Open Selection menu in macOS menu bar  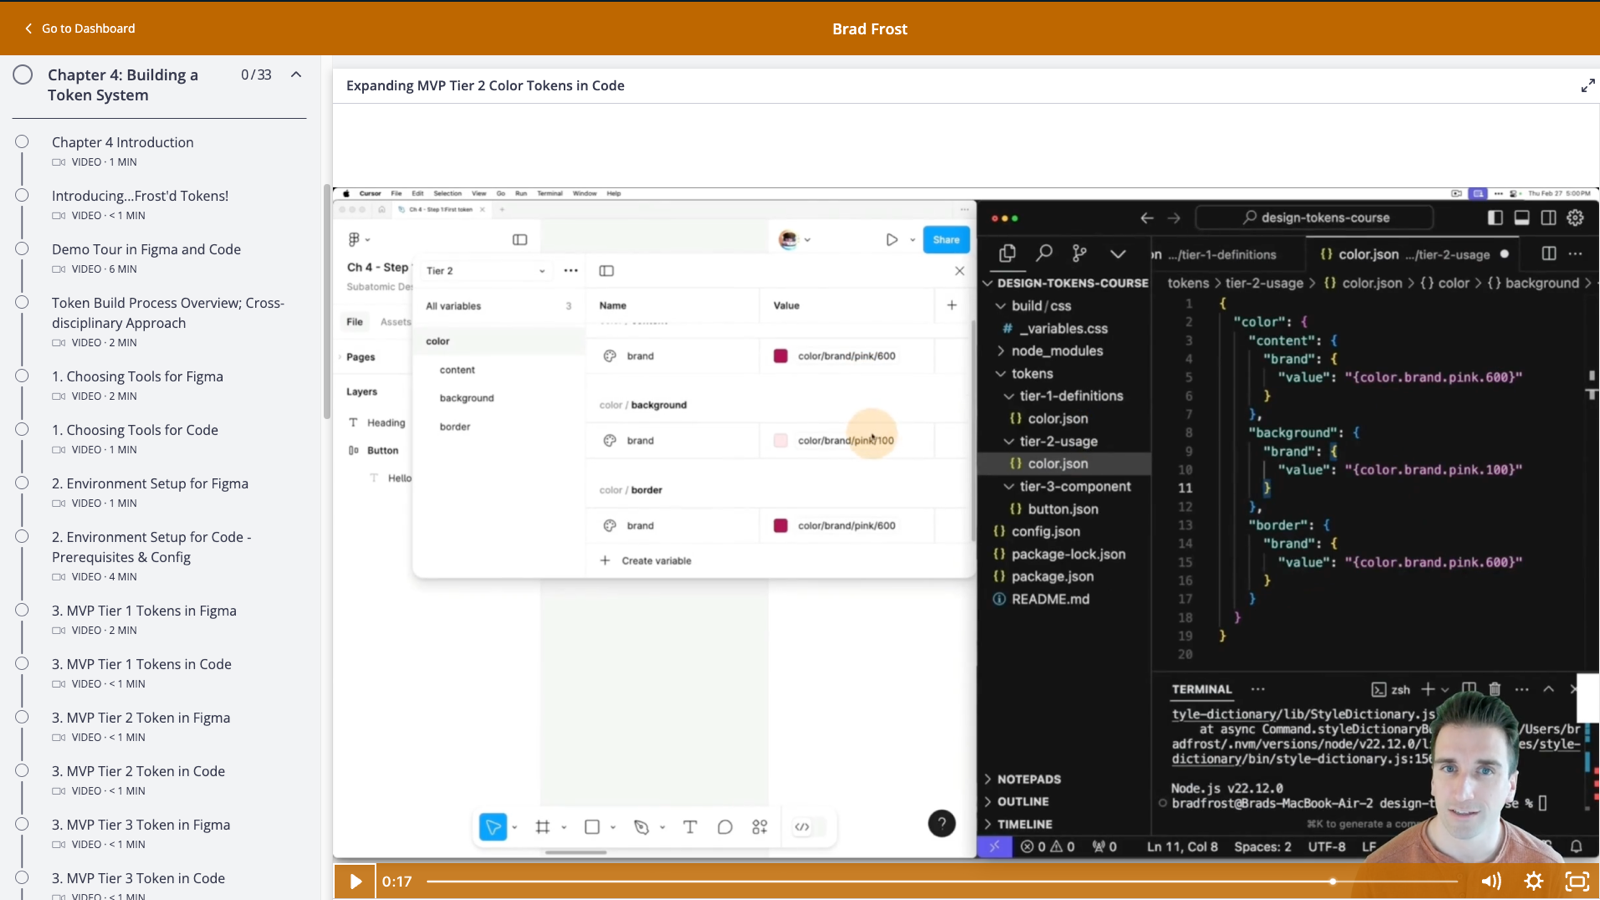[x=447, y=194]
